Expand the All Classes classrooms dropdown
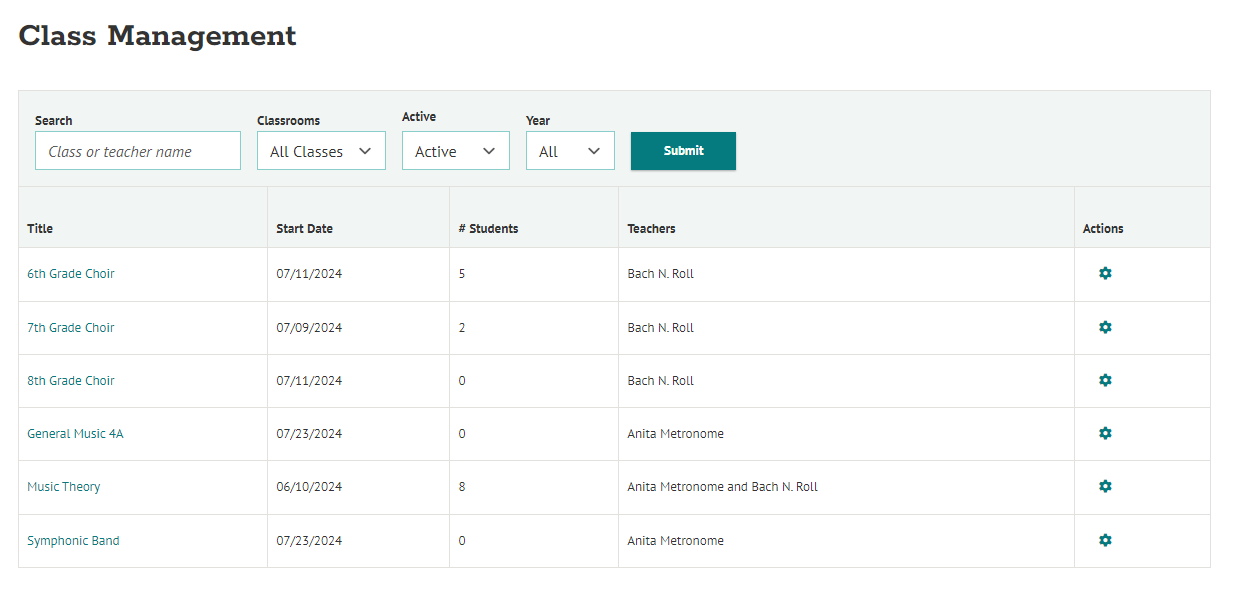 coord(321,151)
